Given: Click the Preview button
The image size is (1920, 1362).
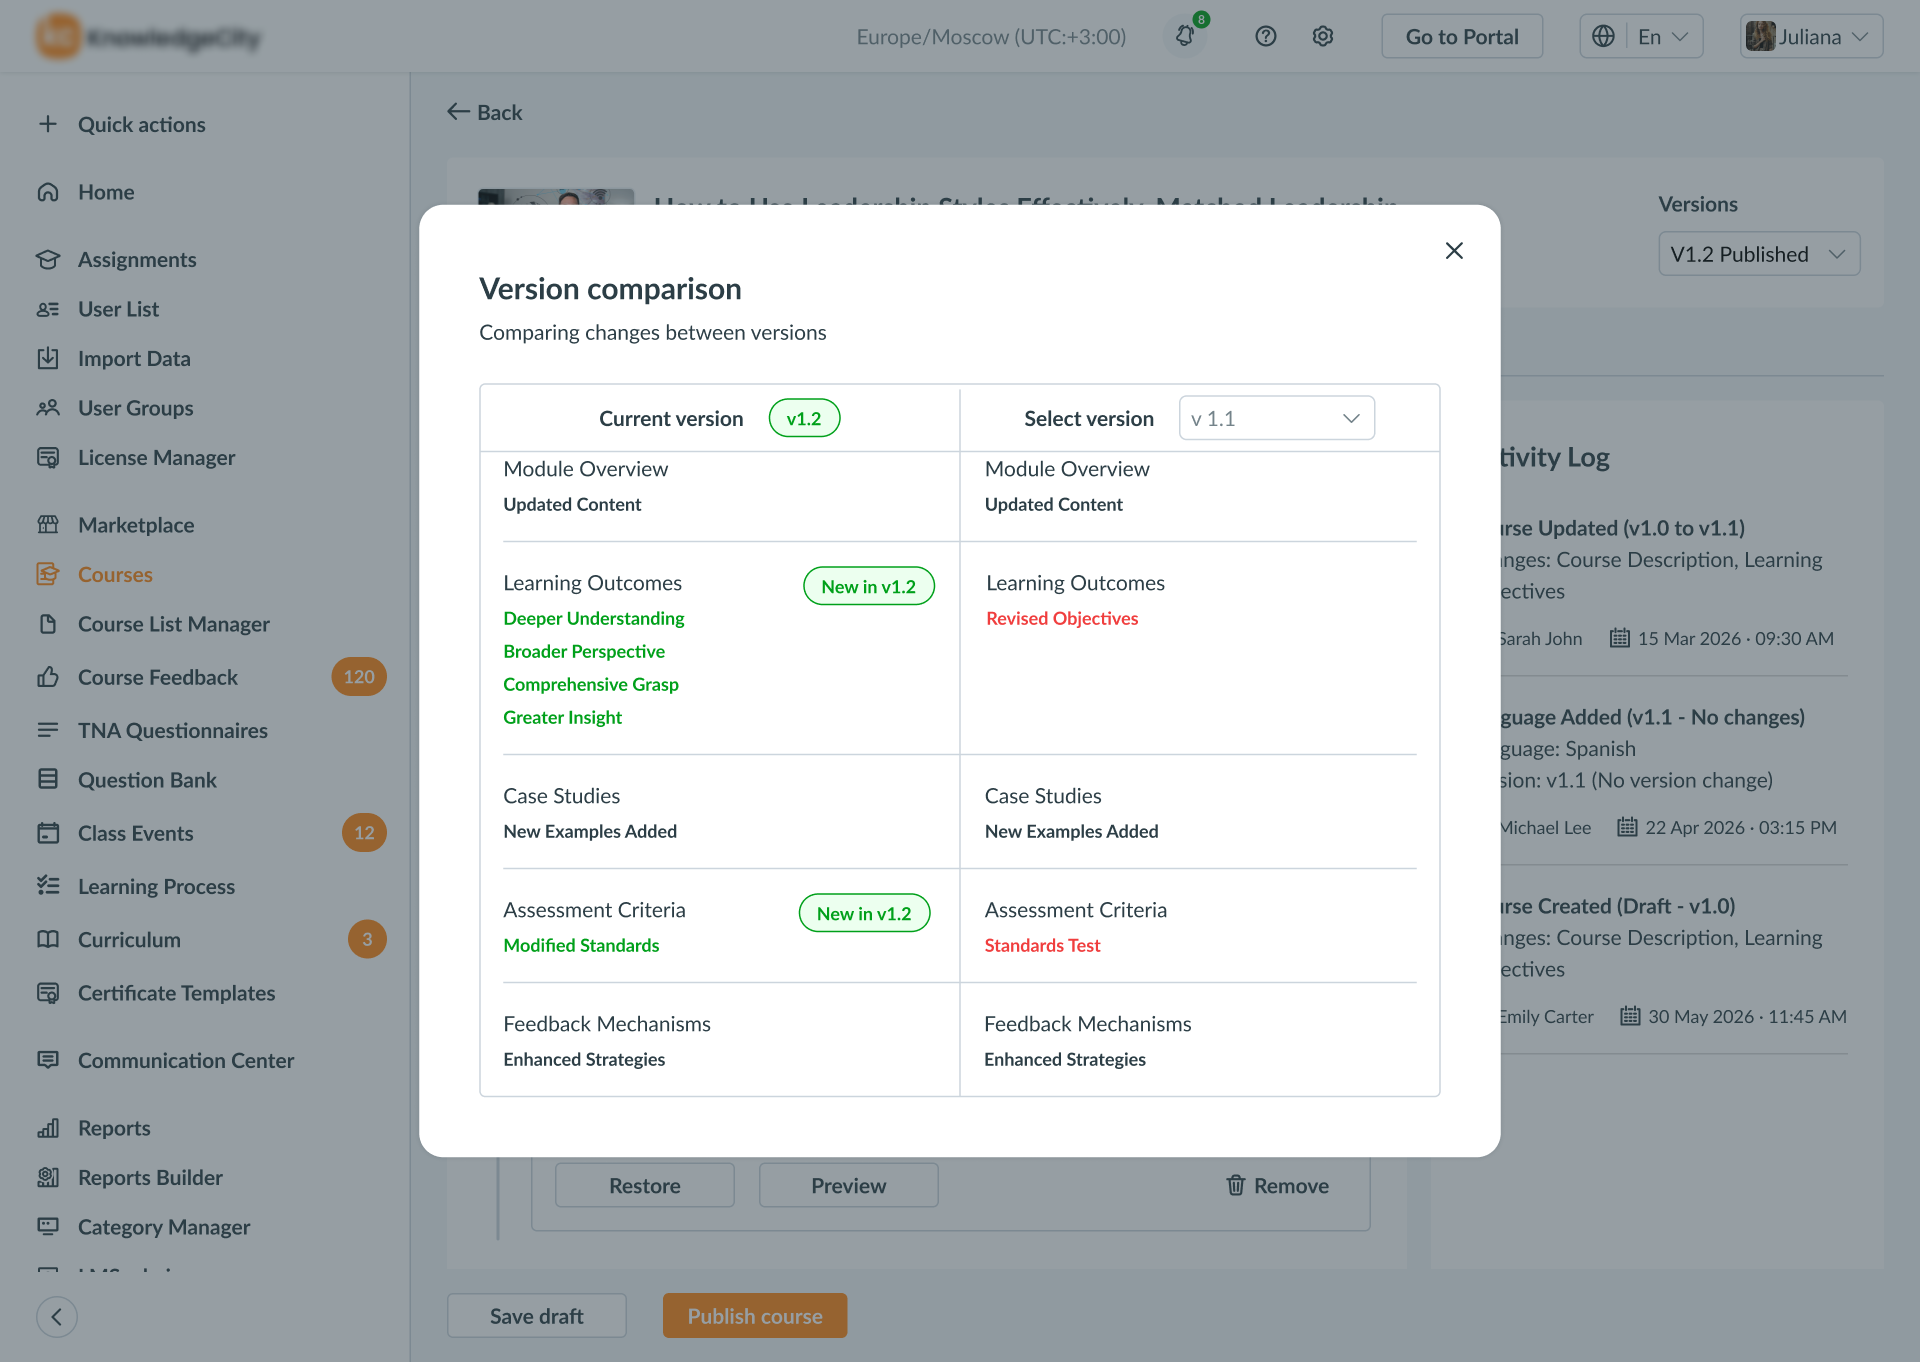Looking at the screenshot, I should [x=849, y=1185].
